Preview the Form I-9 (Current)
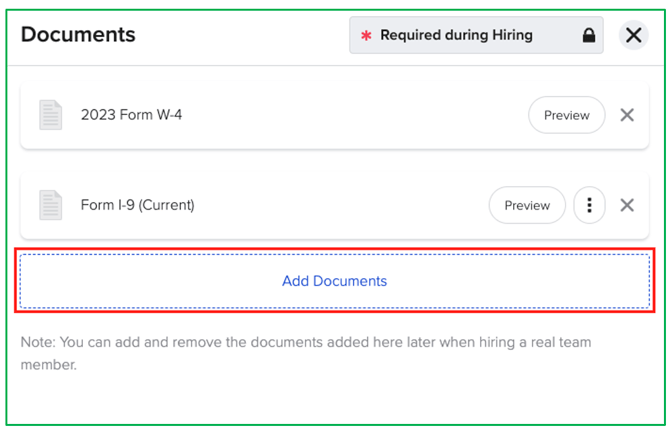670x434 pixels. [x=527, y=205]
